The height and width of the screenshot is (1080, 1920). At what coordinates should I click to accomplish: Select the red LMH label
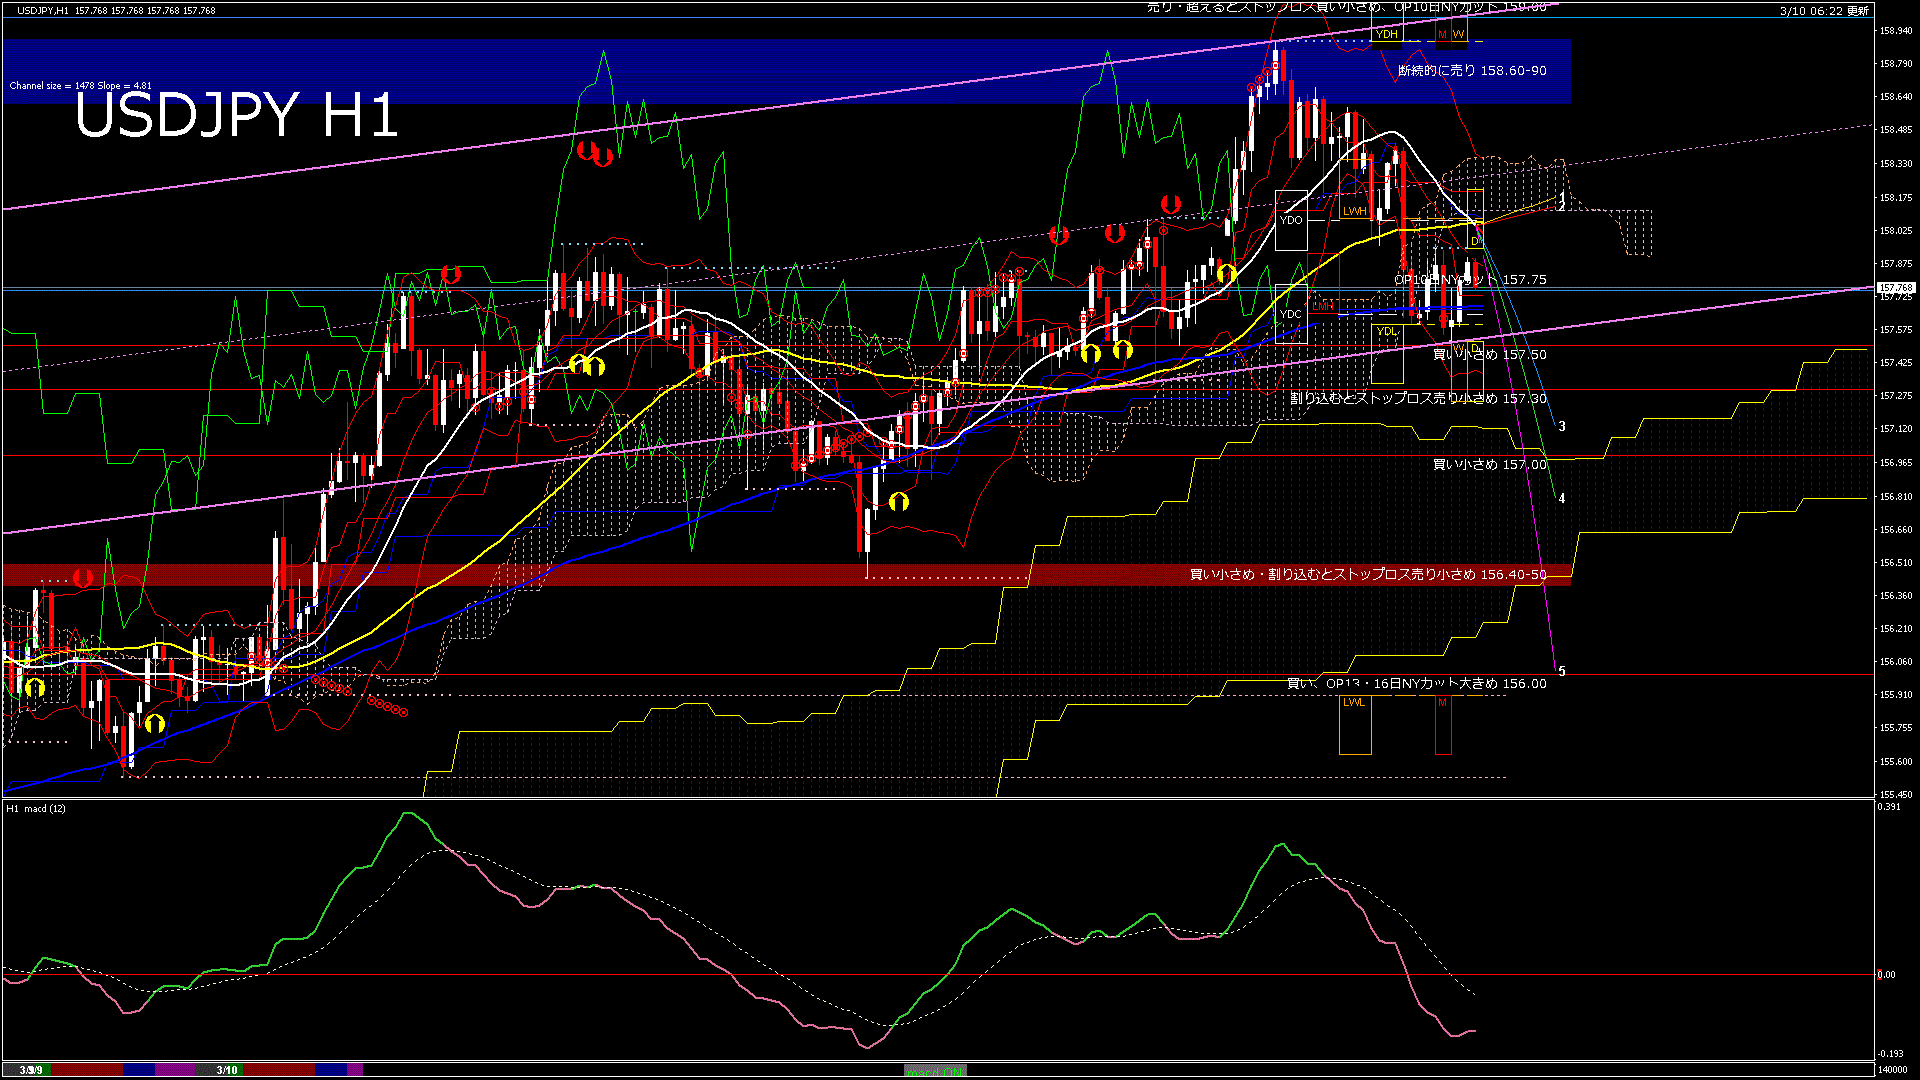1322,306
